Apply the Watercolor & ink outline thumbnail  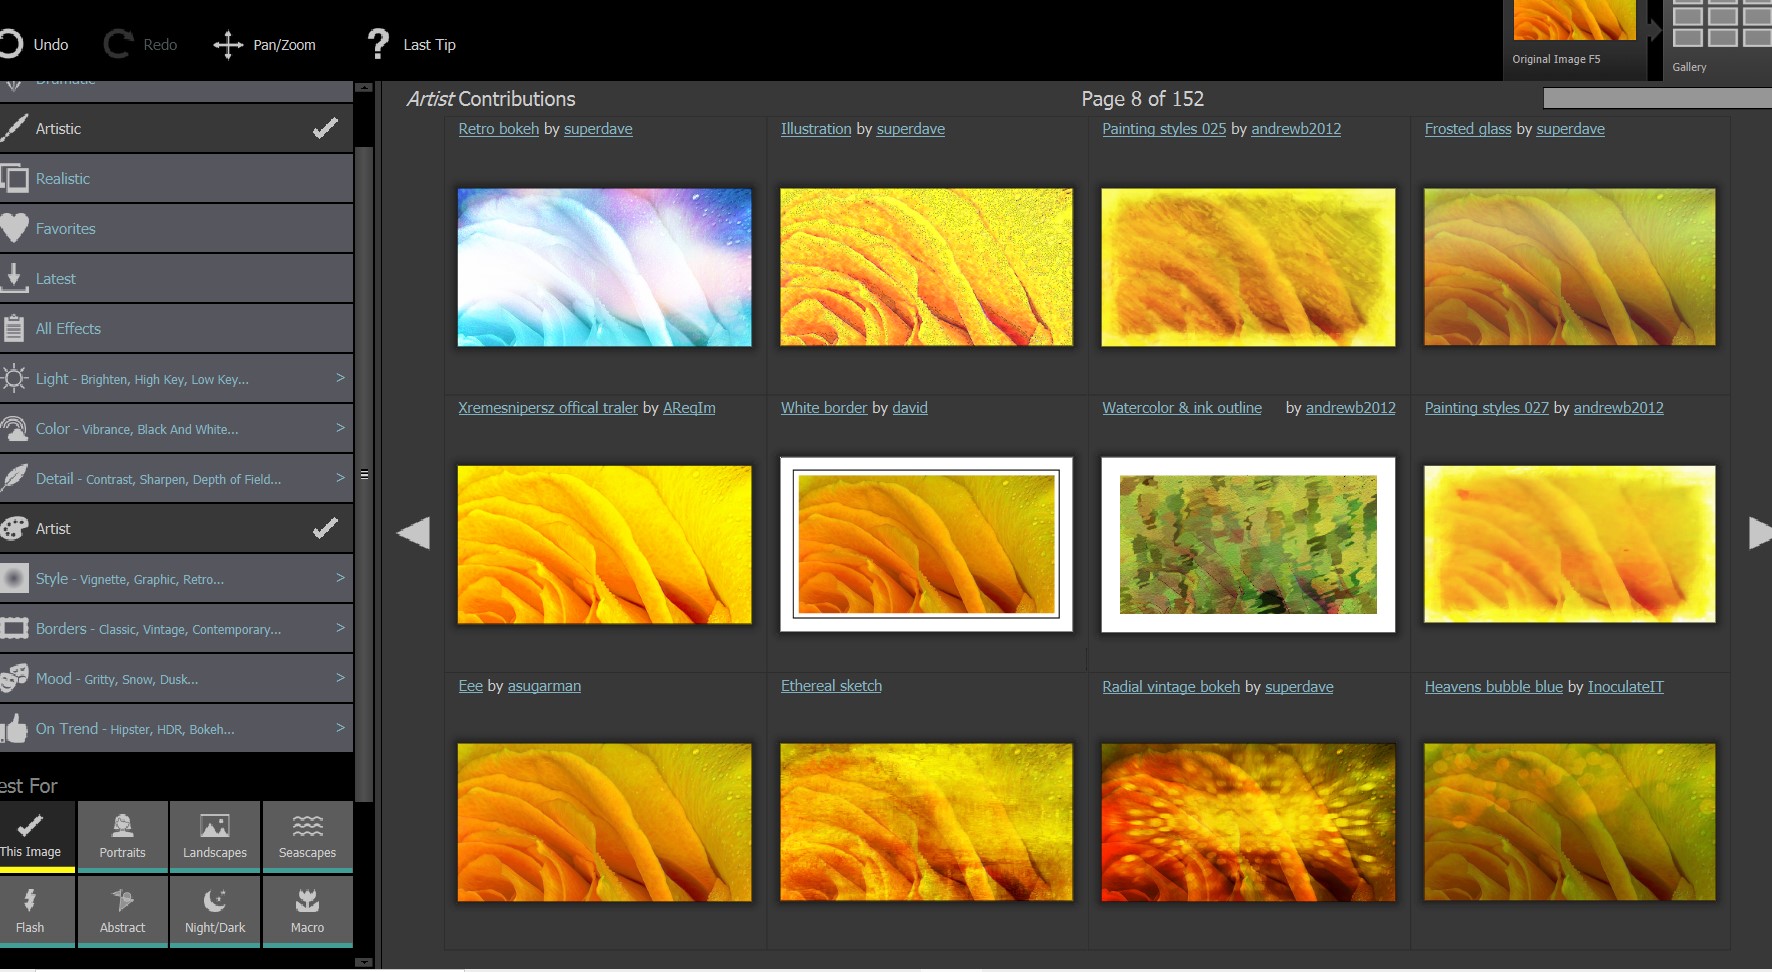[1248, 545]
